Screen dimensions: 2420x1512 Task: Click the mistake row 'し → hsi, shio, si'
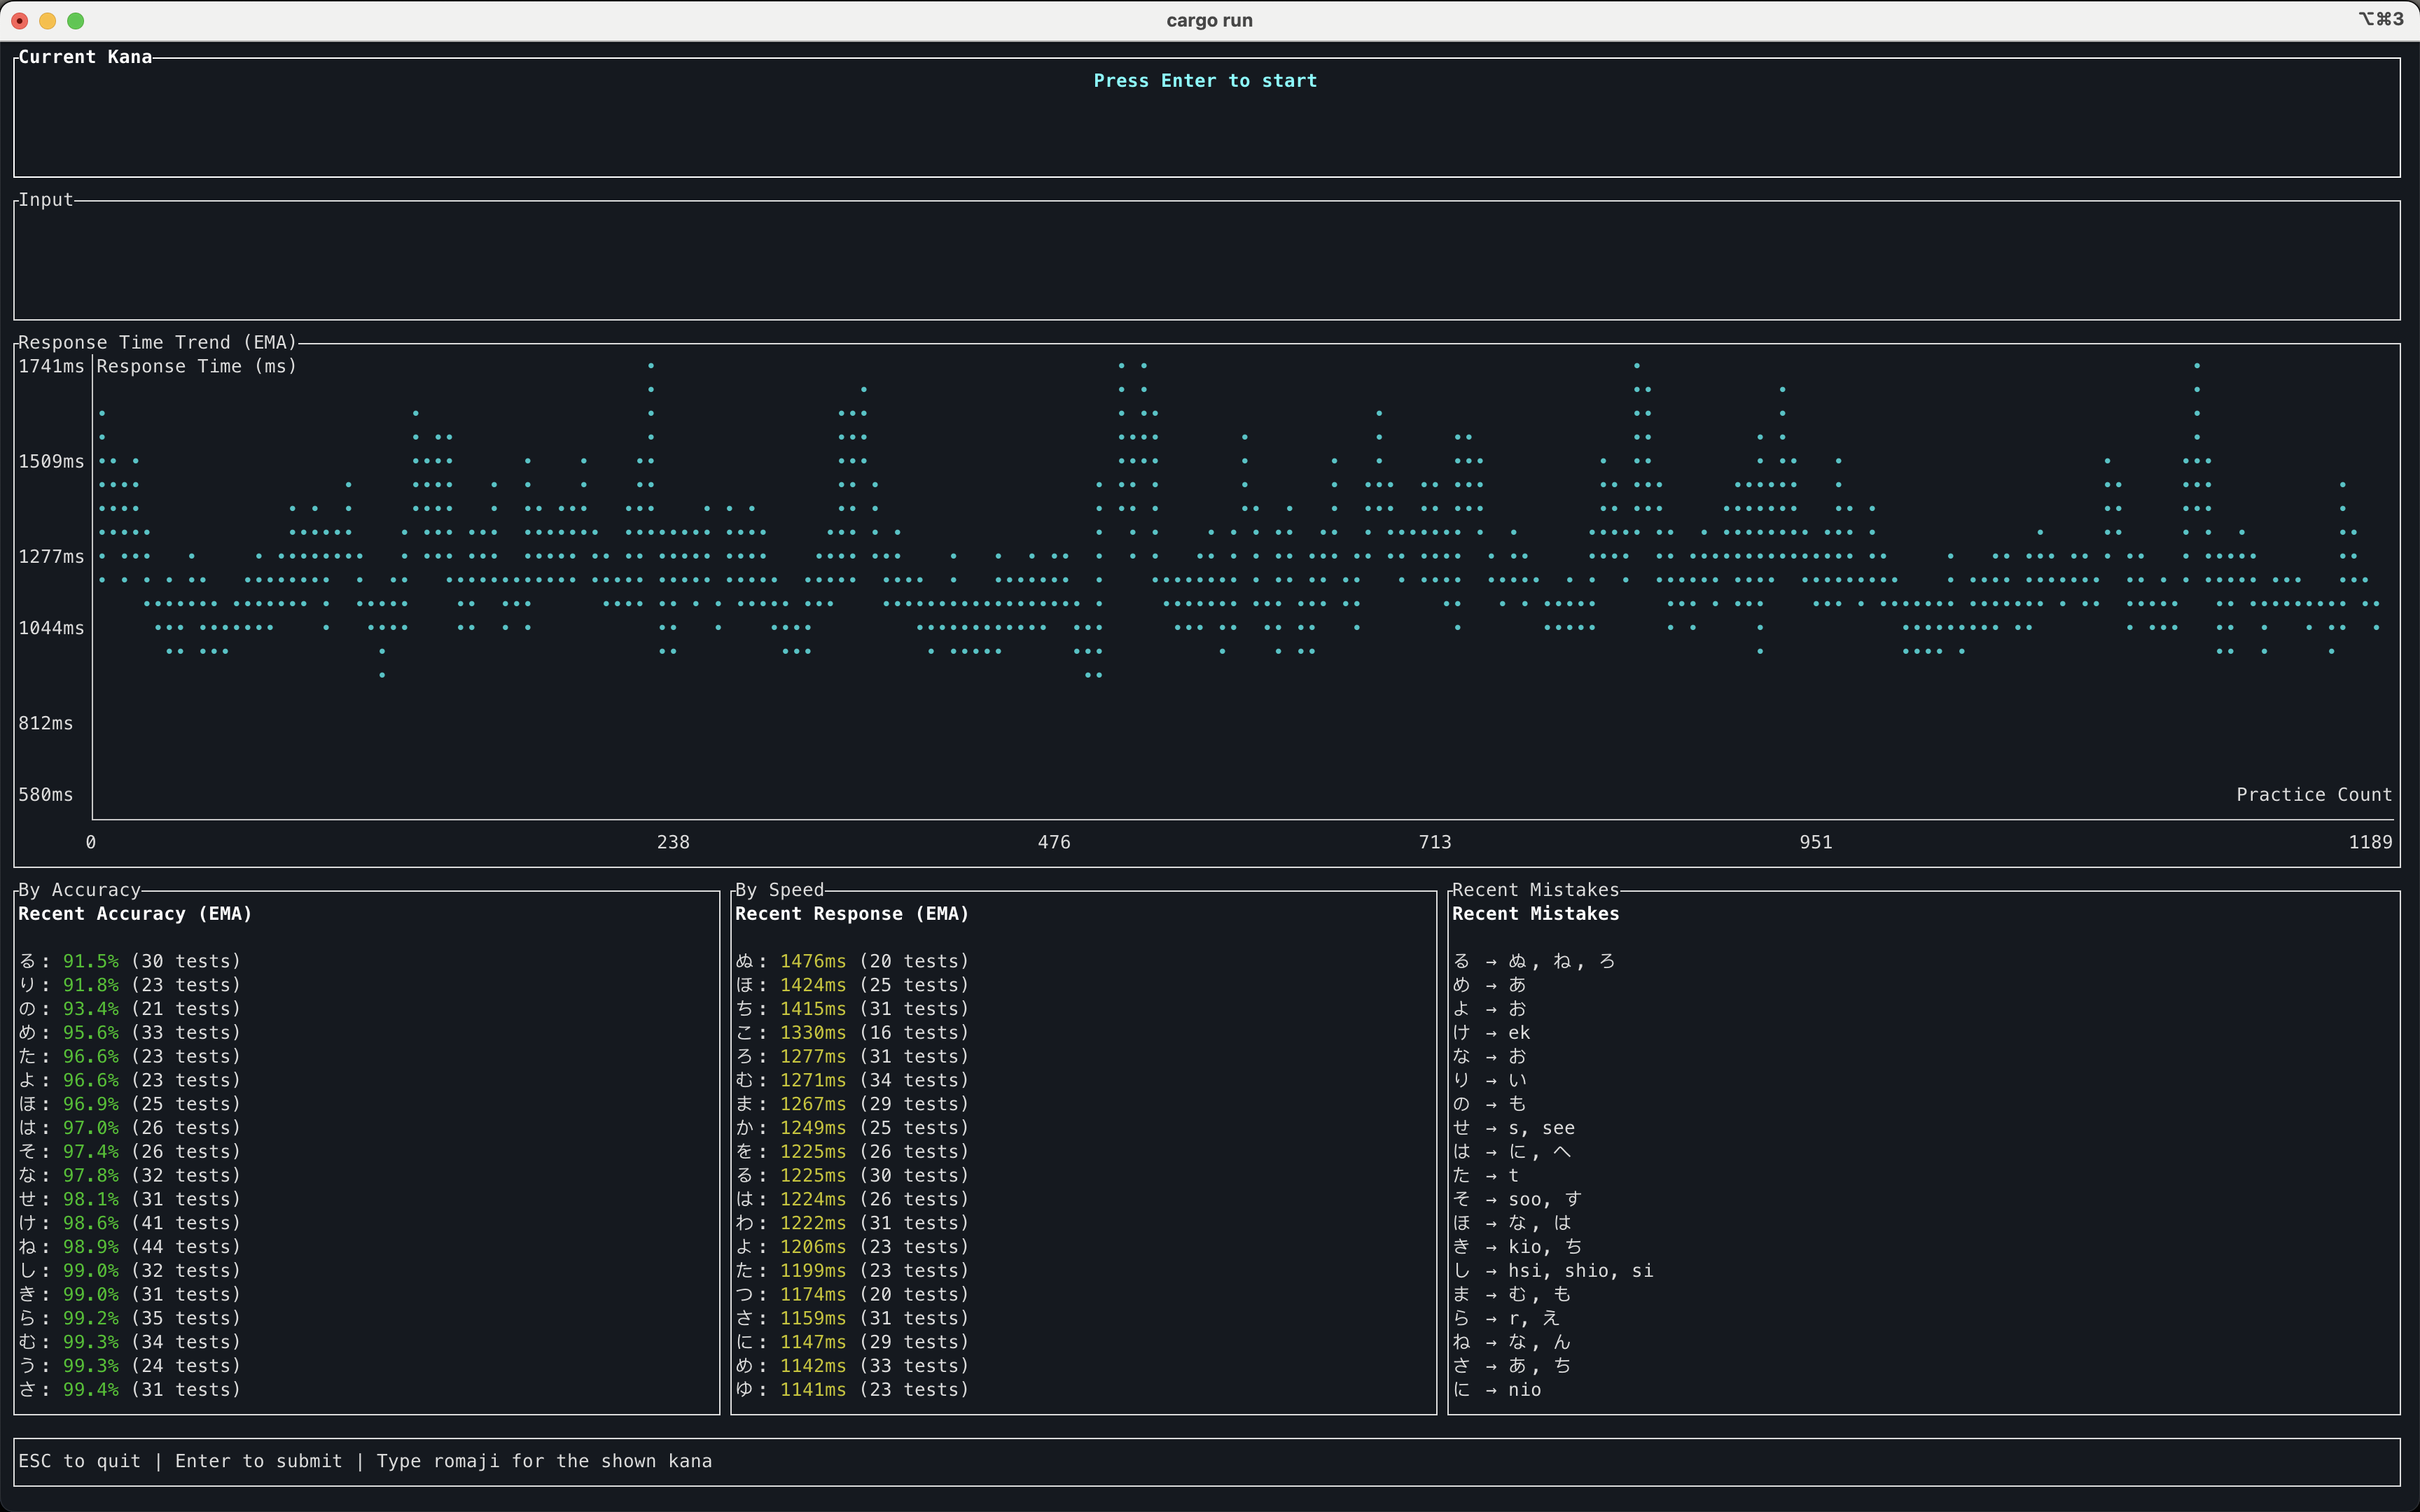pos(1553,1271)
